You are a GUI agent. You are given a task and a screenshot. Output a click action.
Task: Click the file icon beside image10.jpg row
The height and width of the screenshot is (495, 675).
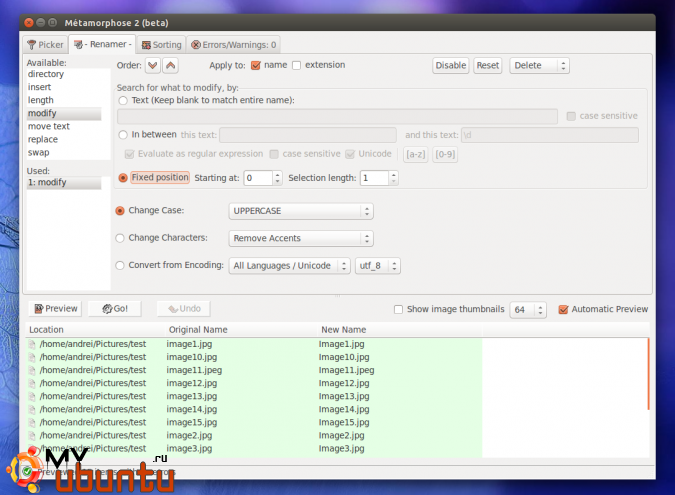click(32, 357)
